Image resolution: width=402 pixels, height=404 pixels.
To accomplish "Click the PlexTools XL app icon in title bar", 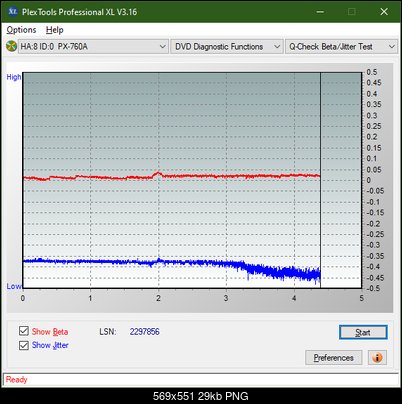I will click(x=13, y=12).
